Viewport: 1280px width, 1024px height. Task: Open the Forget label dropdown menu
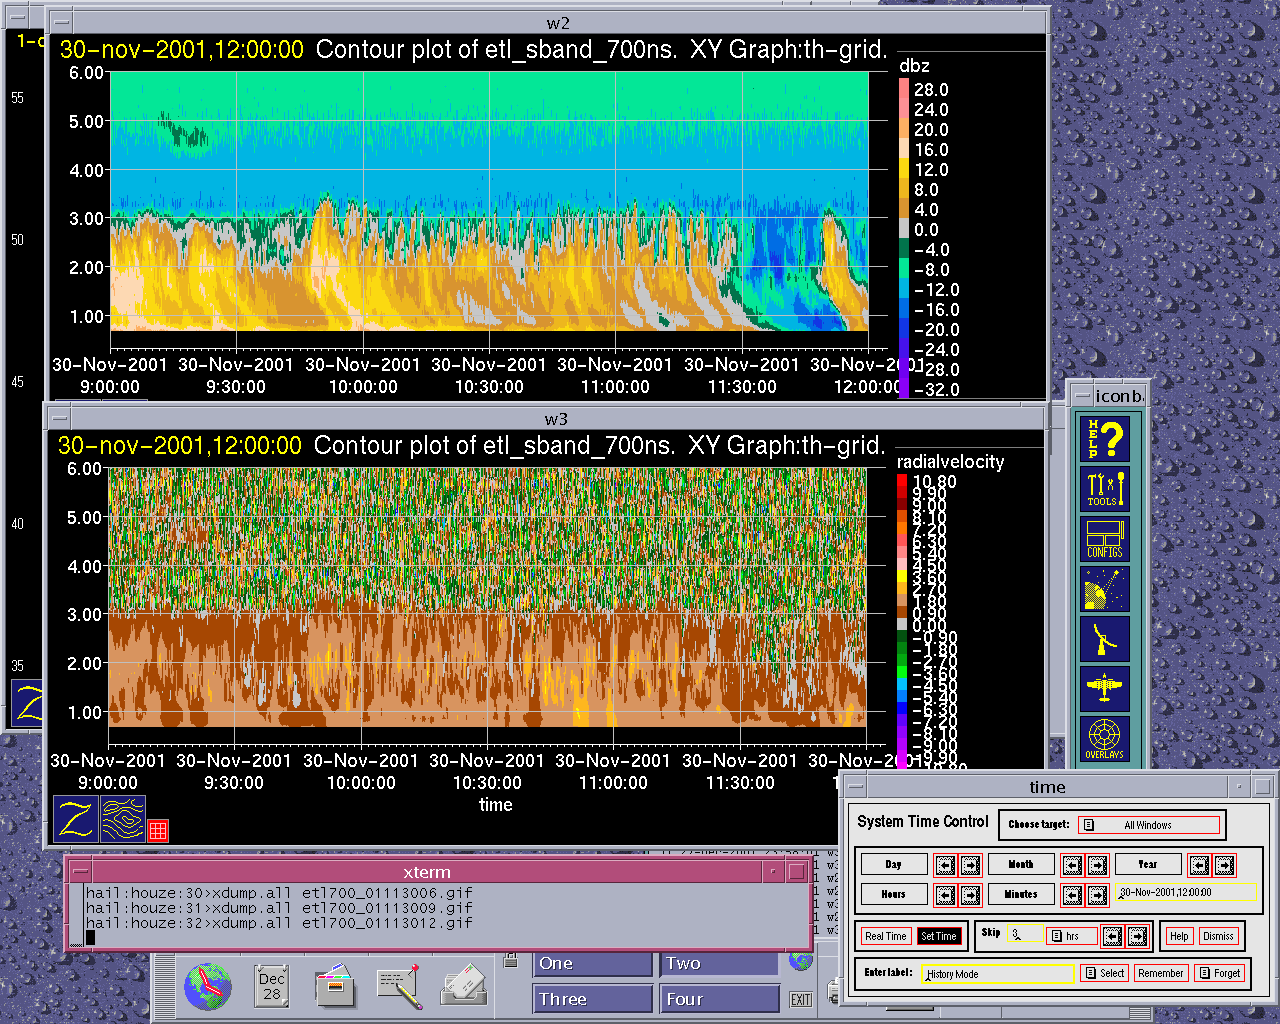pos(1220,973)
